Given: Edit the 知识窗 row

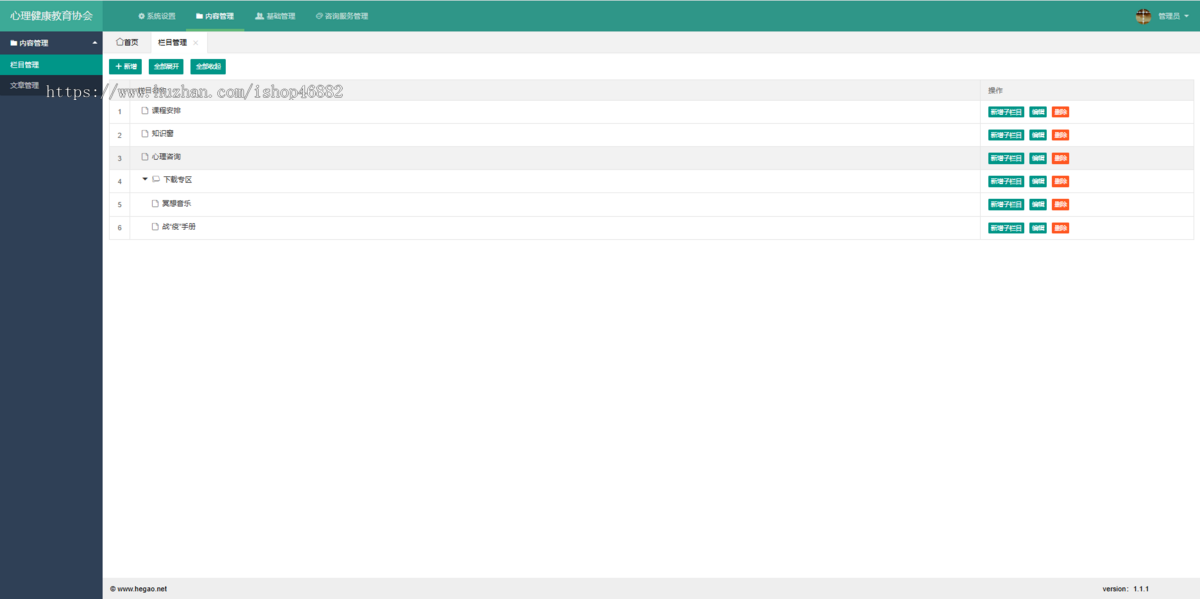Looking at the screenshot, I should (x=1038, y=135).
